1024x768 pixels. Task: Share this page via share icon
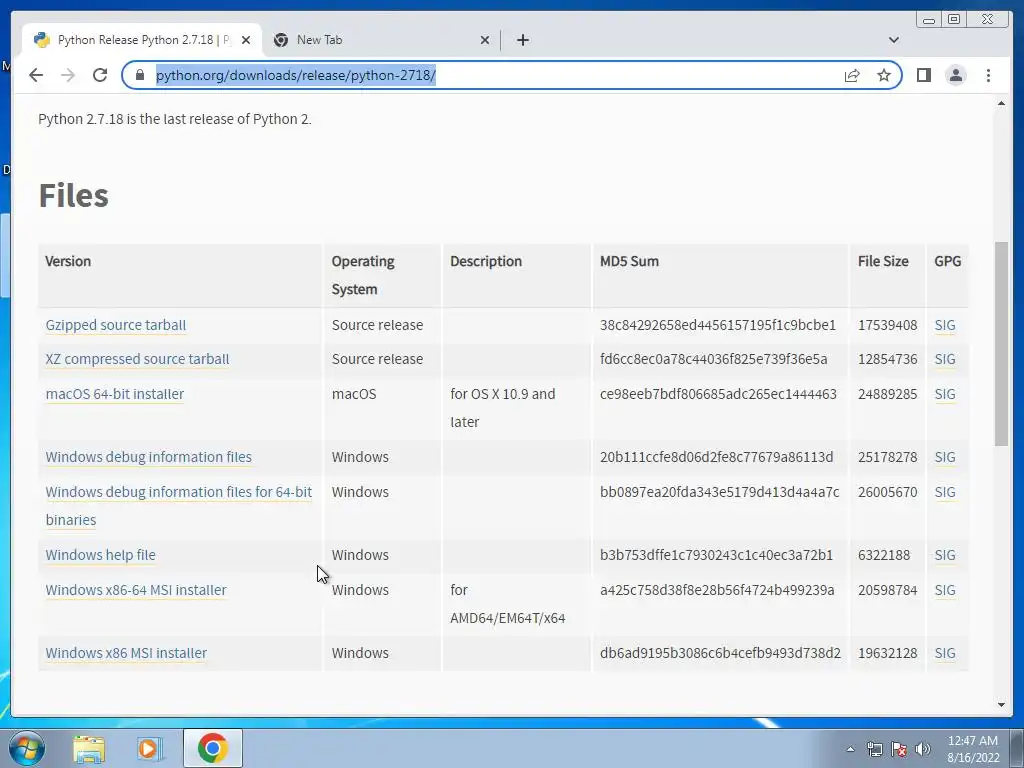click(x=852, y=75)
